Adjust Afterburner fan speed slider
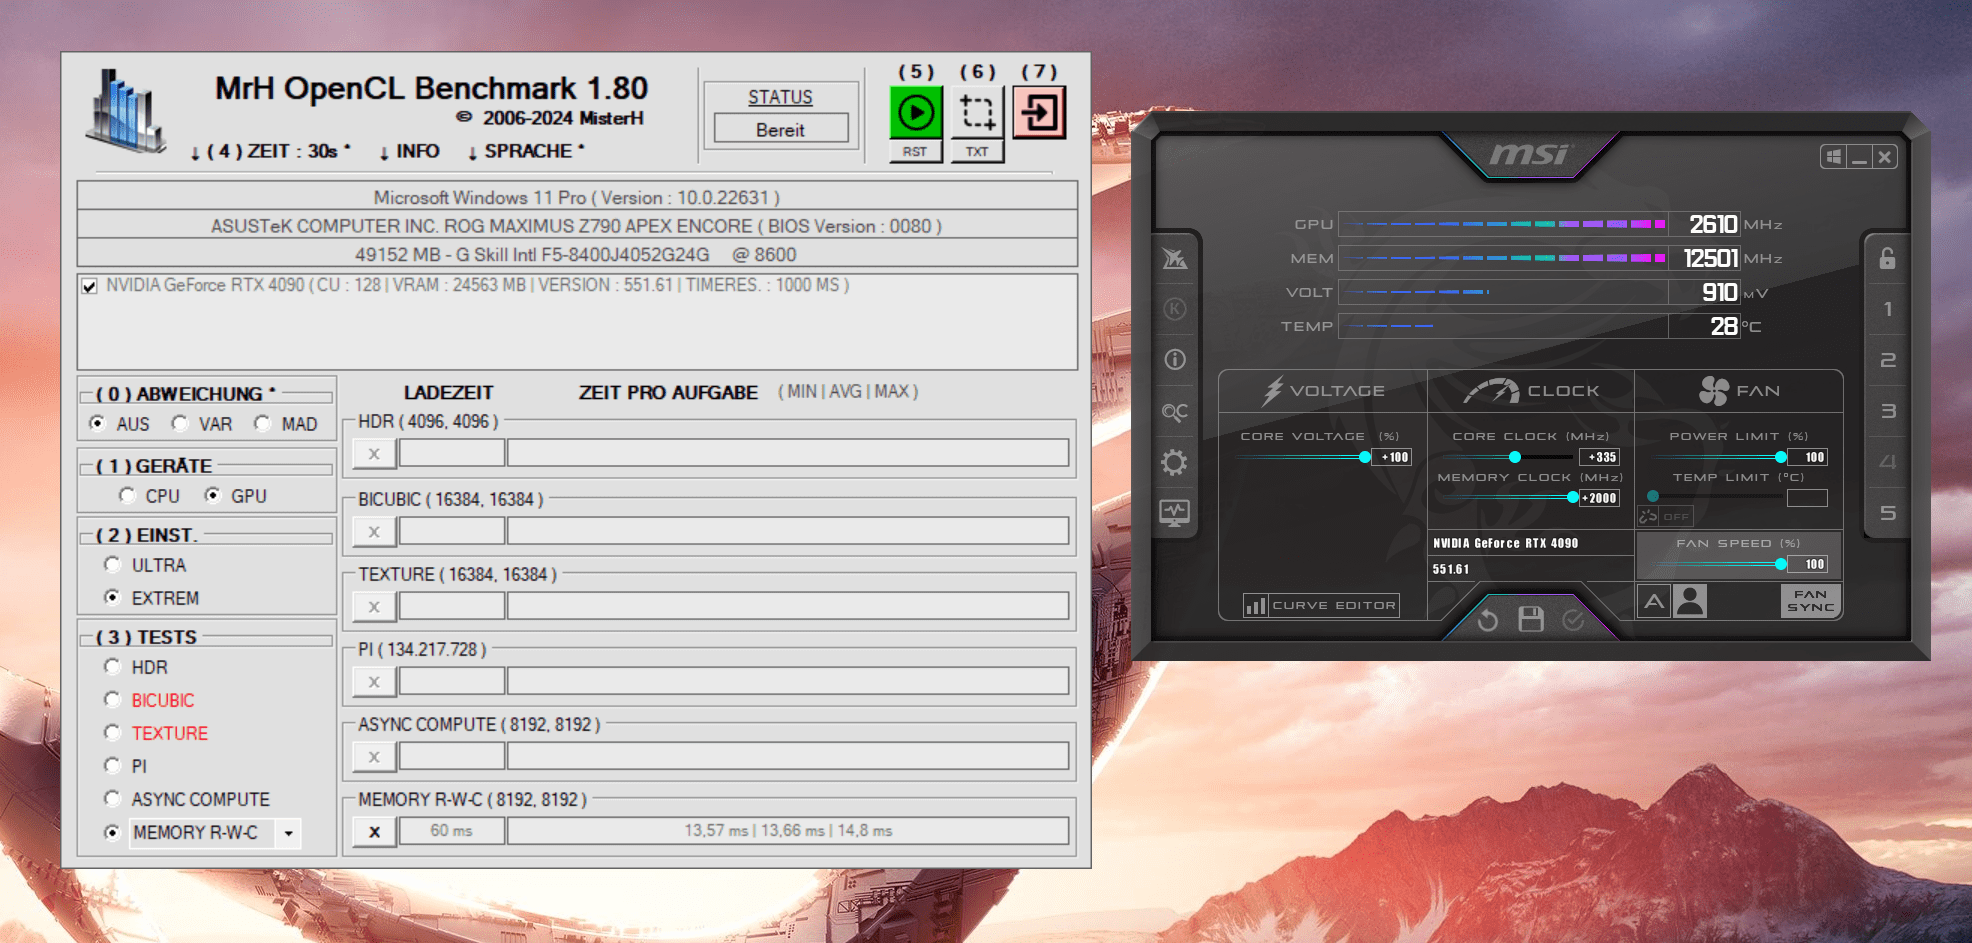 1781,564
